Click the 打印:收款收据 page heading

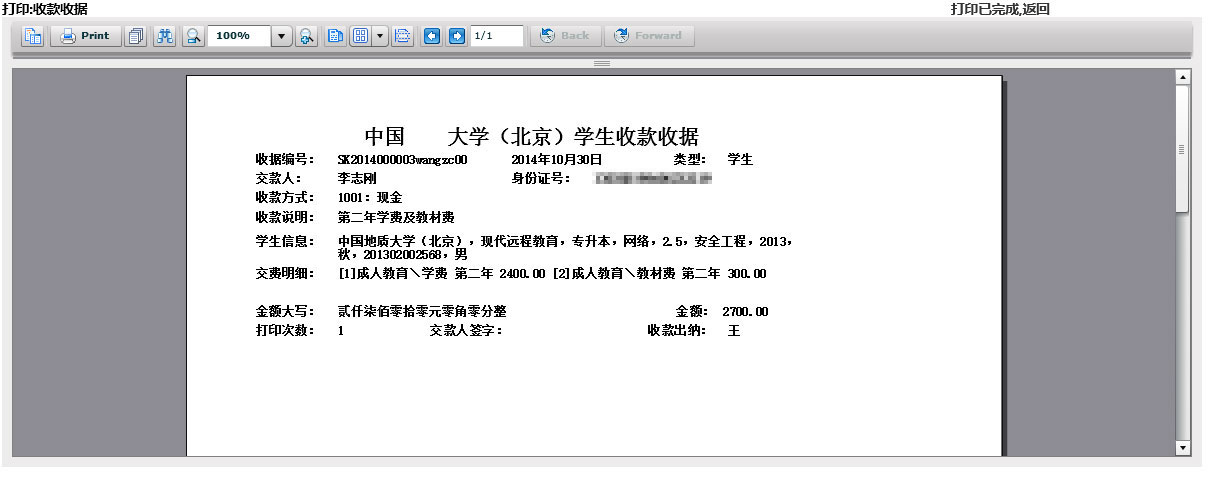tap(45, 9)
